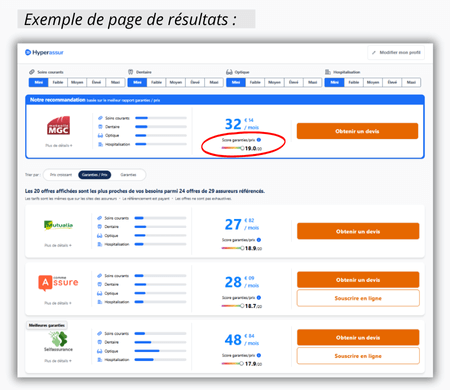450x390 pixels.
Task: Click the Hospitalisation icon in Selfassurance card
Action: pos(99,360)
